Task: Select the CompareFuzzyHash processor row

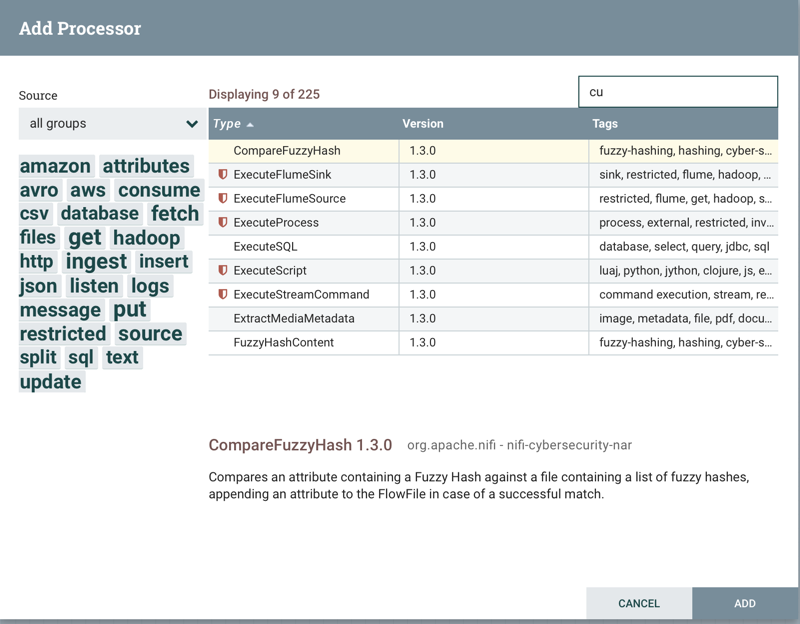Action: 286,151
